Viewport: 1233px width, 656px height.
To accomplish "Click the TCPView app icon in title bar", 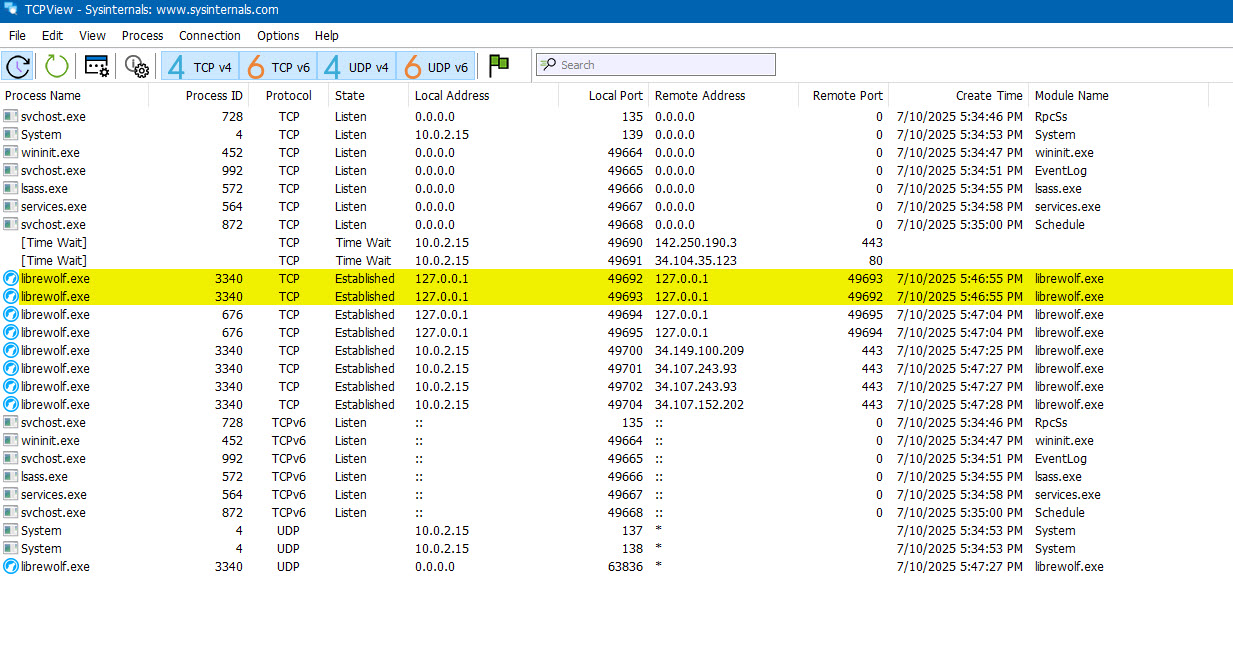I will coord(11,11).
